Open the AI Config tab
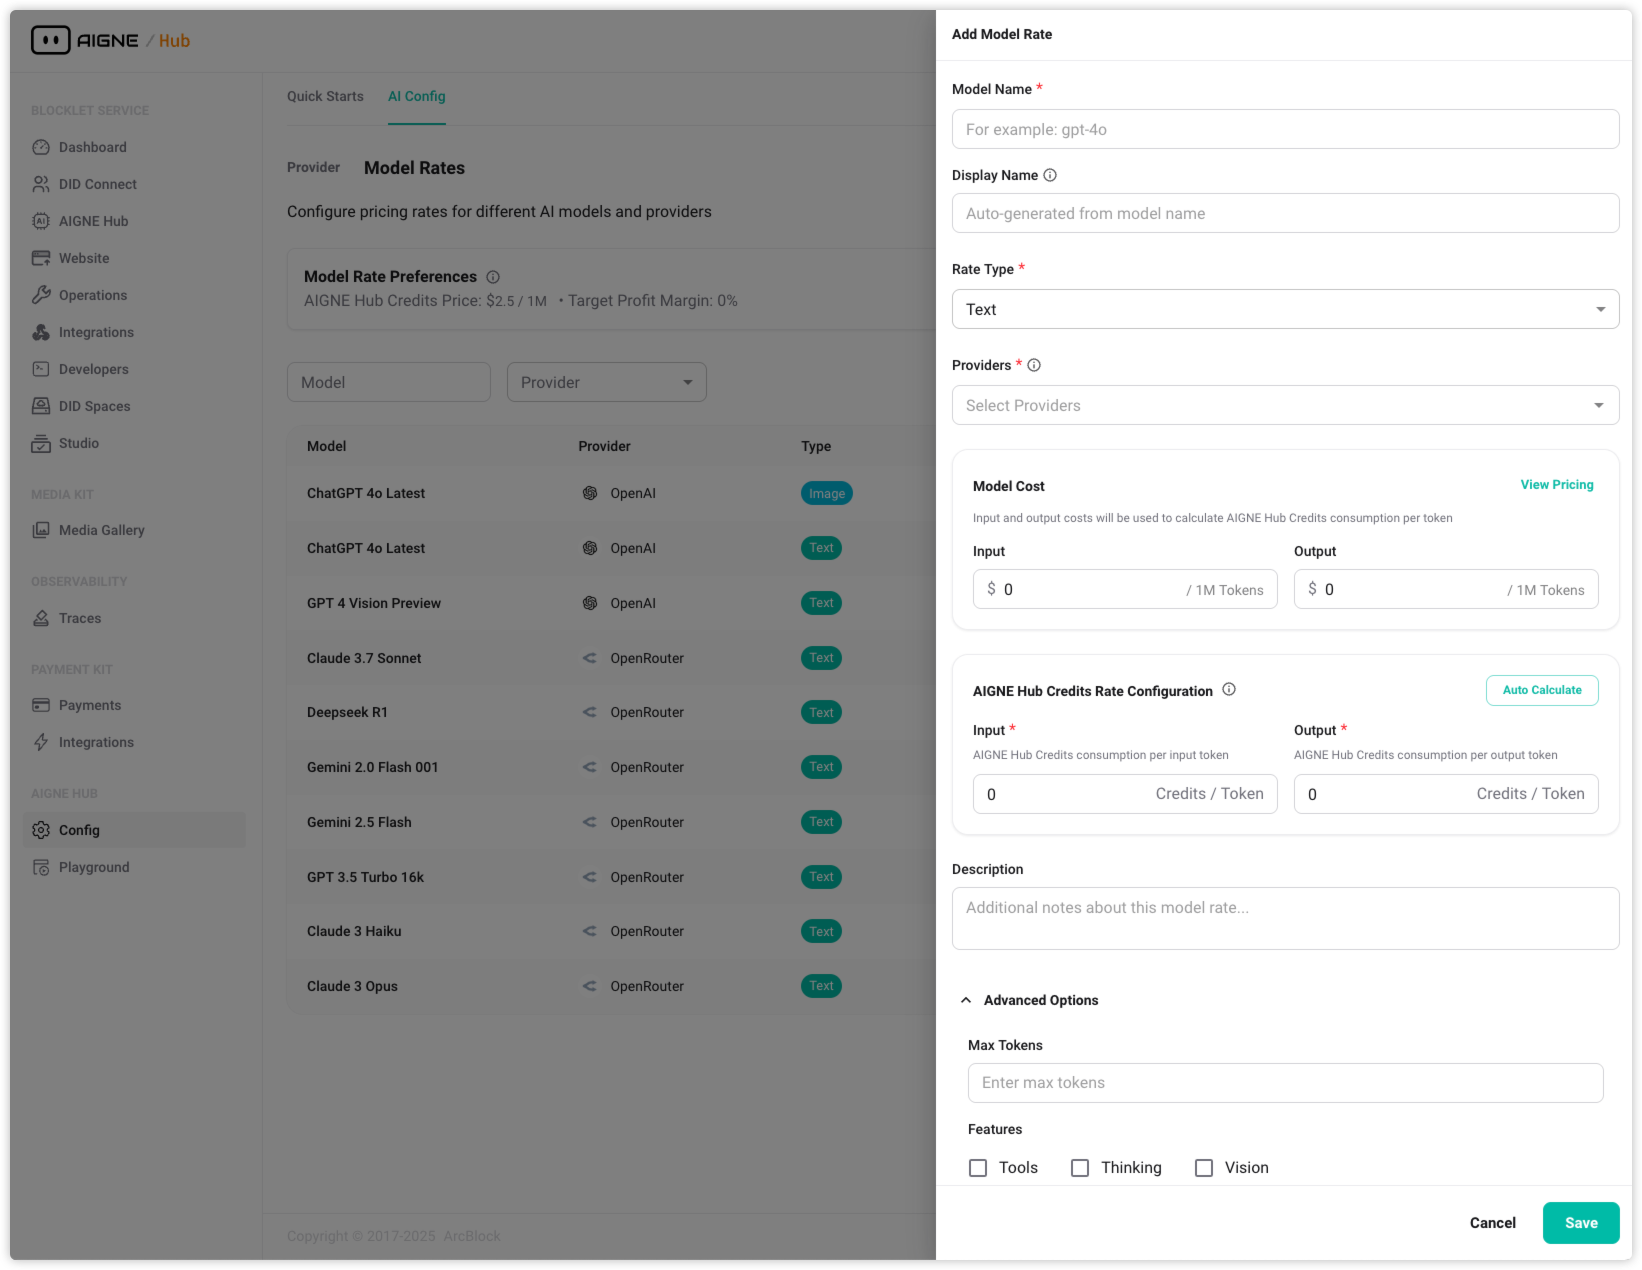1642x1270 pixels. point(416,96)
